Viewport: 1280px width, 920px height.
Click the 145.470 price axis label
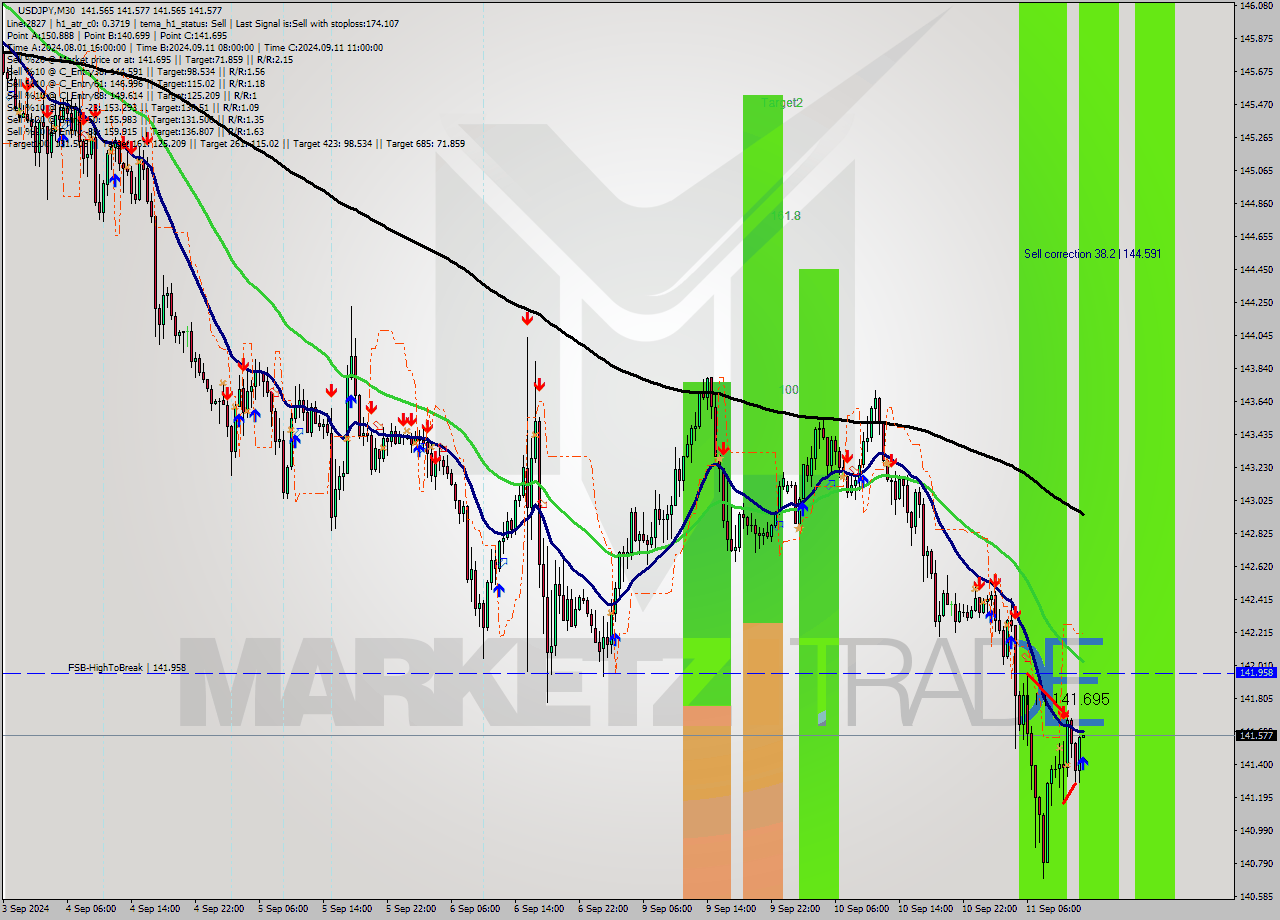[1256, 104]
